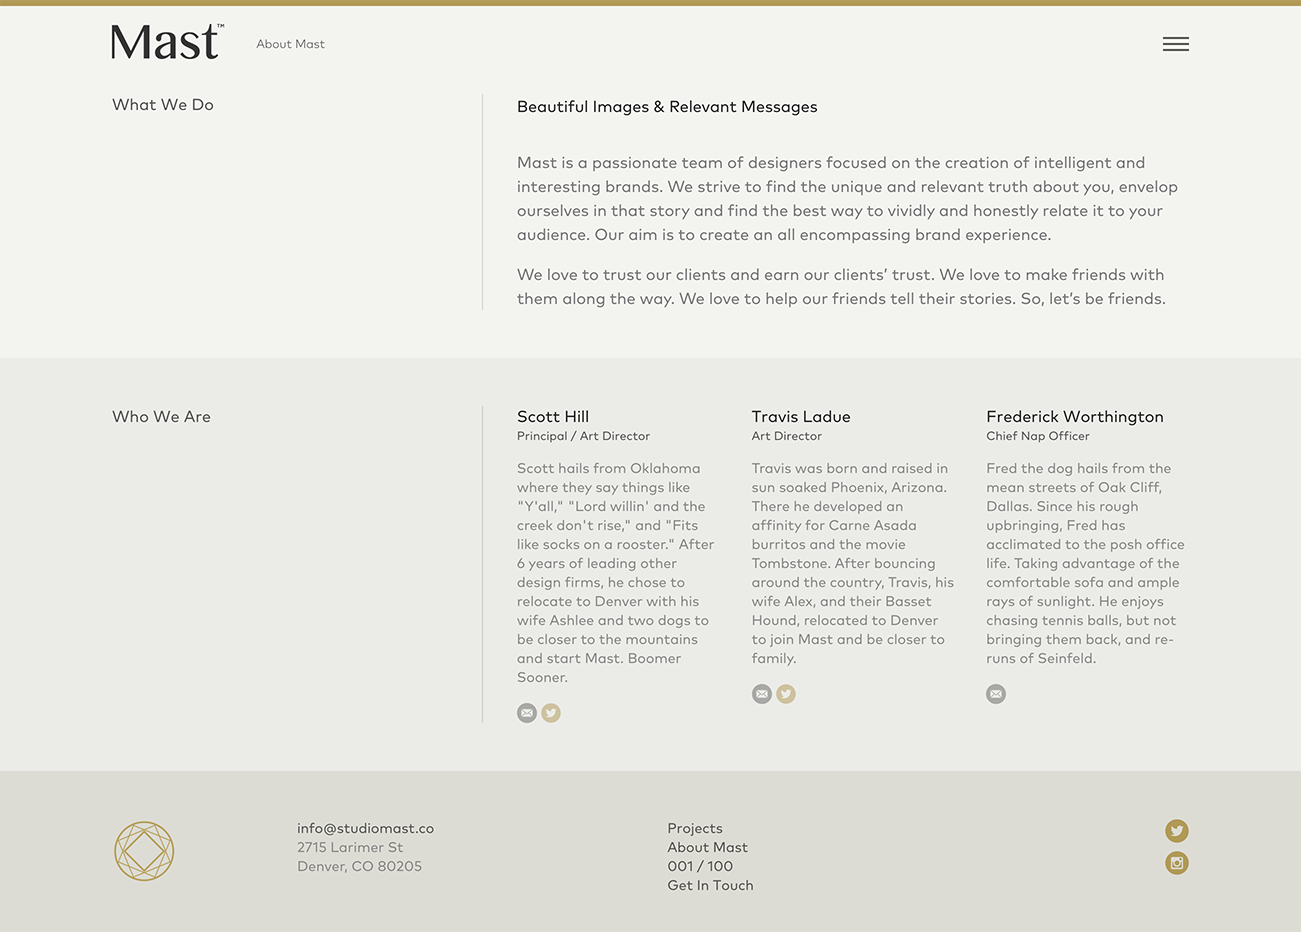Click the Travis Ladue name heading
Viewport: 1301px width, 932px height.
click(801, 416)
